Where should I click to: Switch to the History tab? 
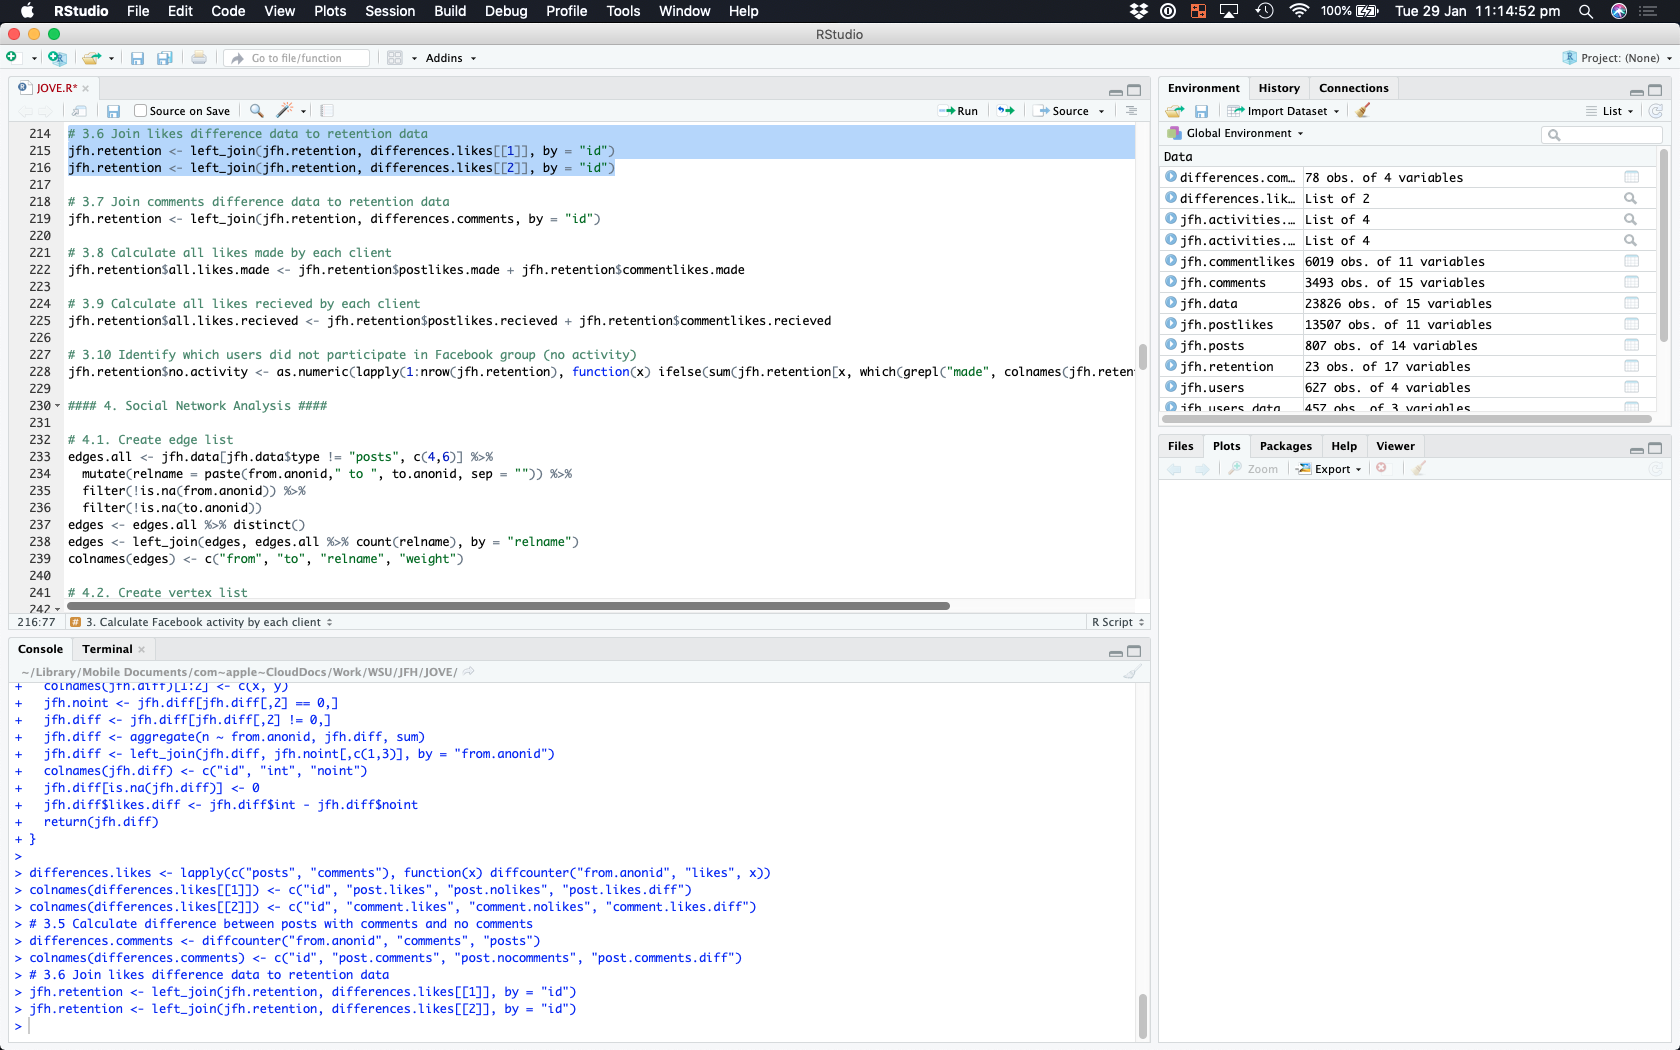coord(1278,88)
